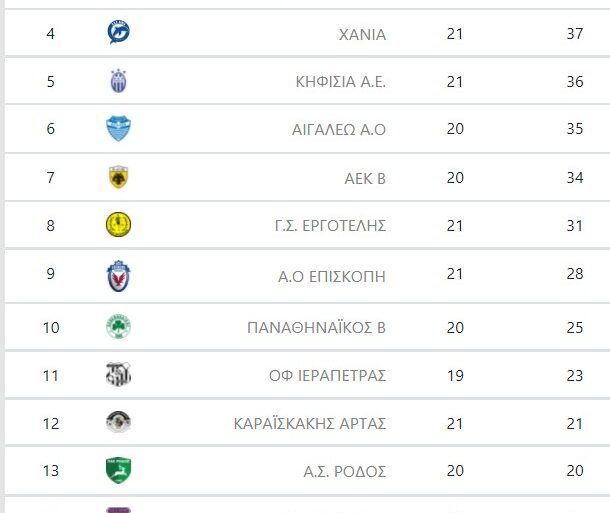
Task: Click the 37 points value for ΧΑΝΙΑ
Action: (574, 34)
